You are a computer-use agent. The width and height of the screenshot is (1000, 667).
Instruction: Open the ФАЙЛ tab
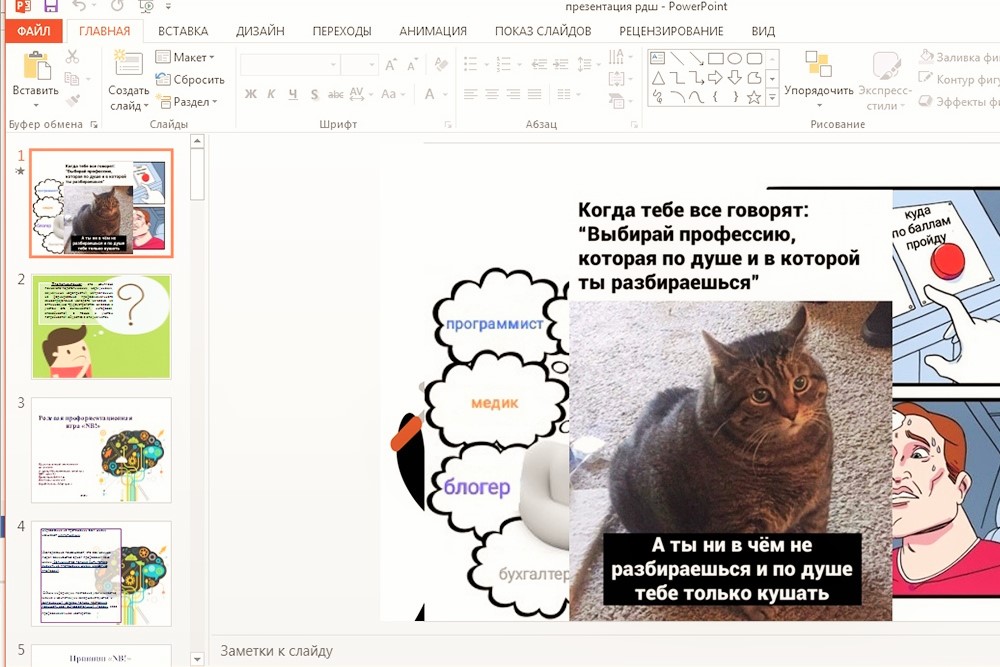coord(33,31)
